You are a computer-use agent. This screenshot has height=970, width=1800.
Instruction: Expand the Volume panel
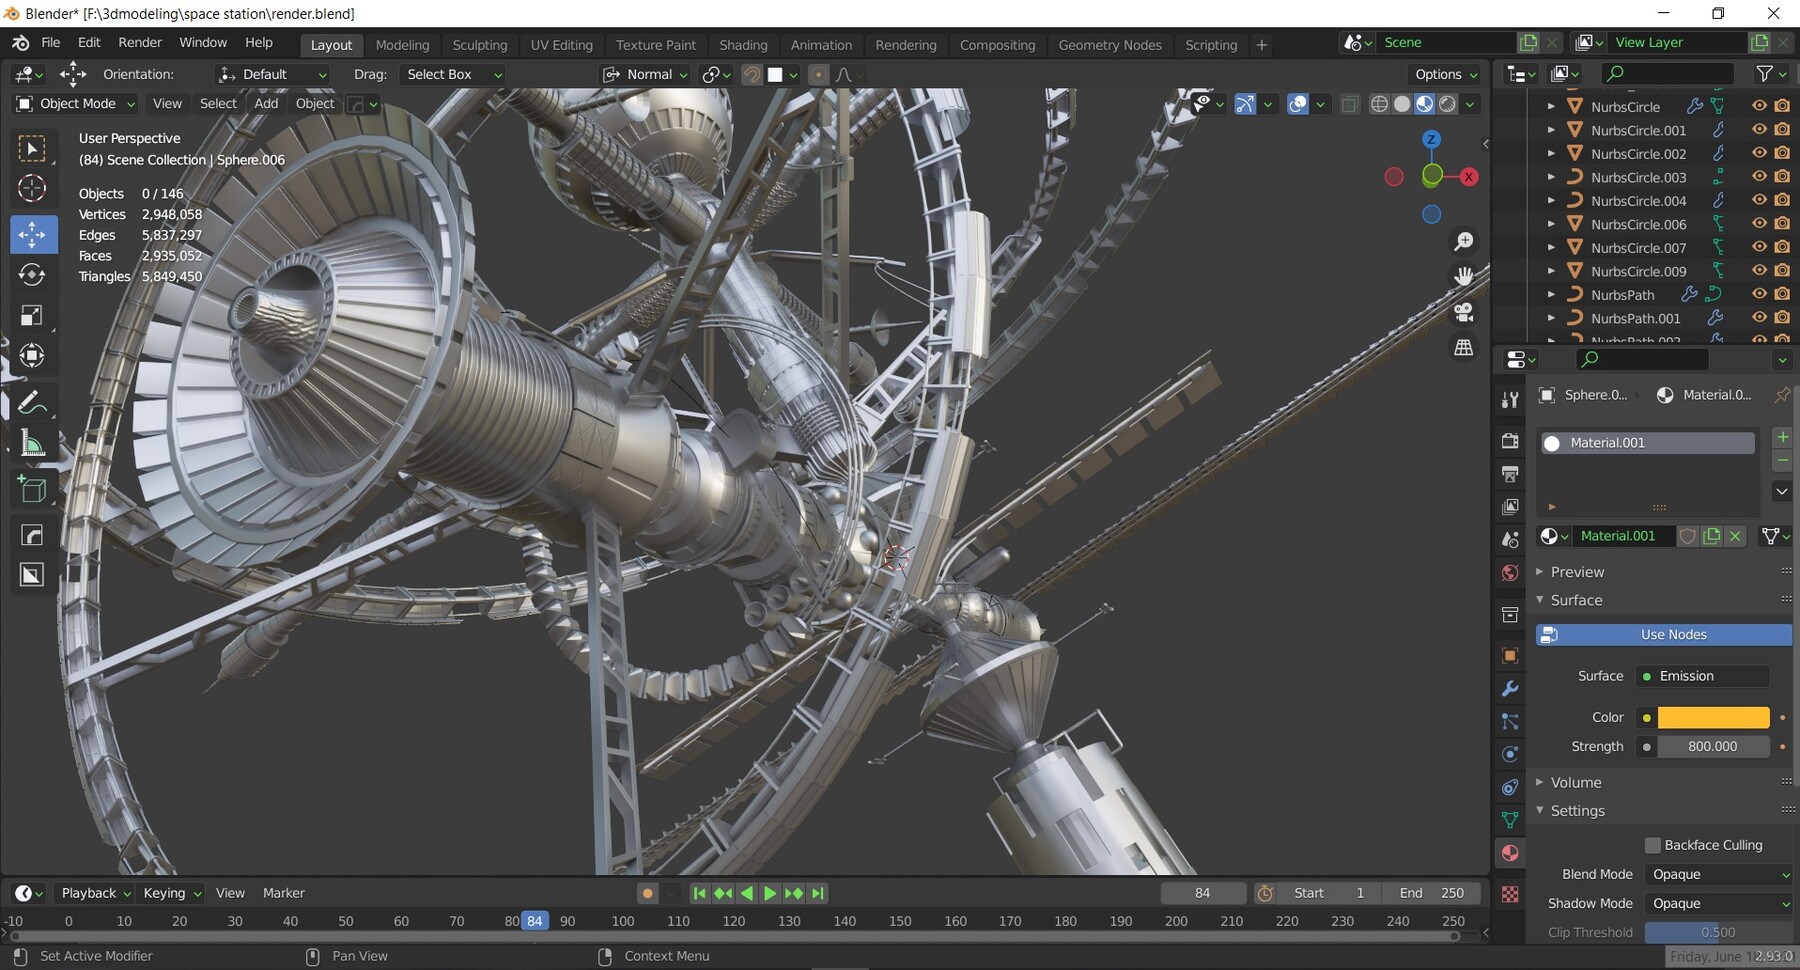1576,782
